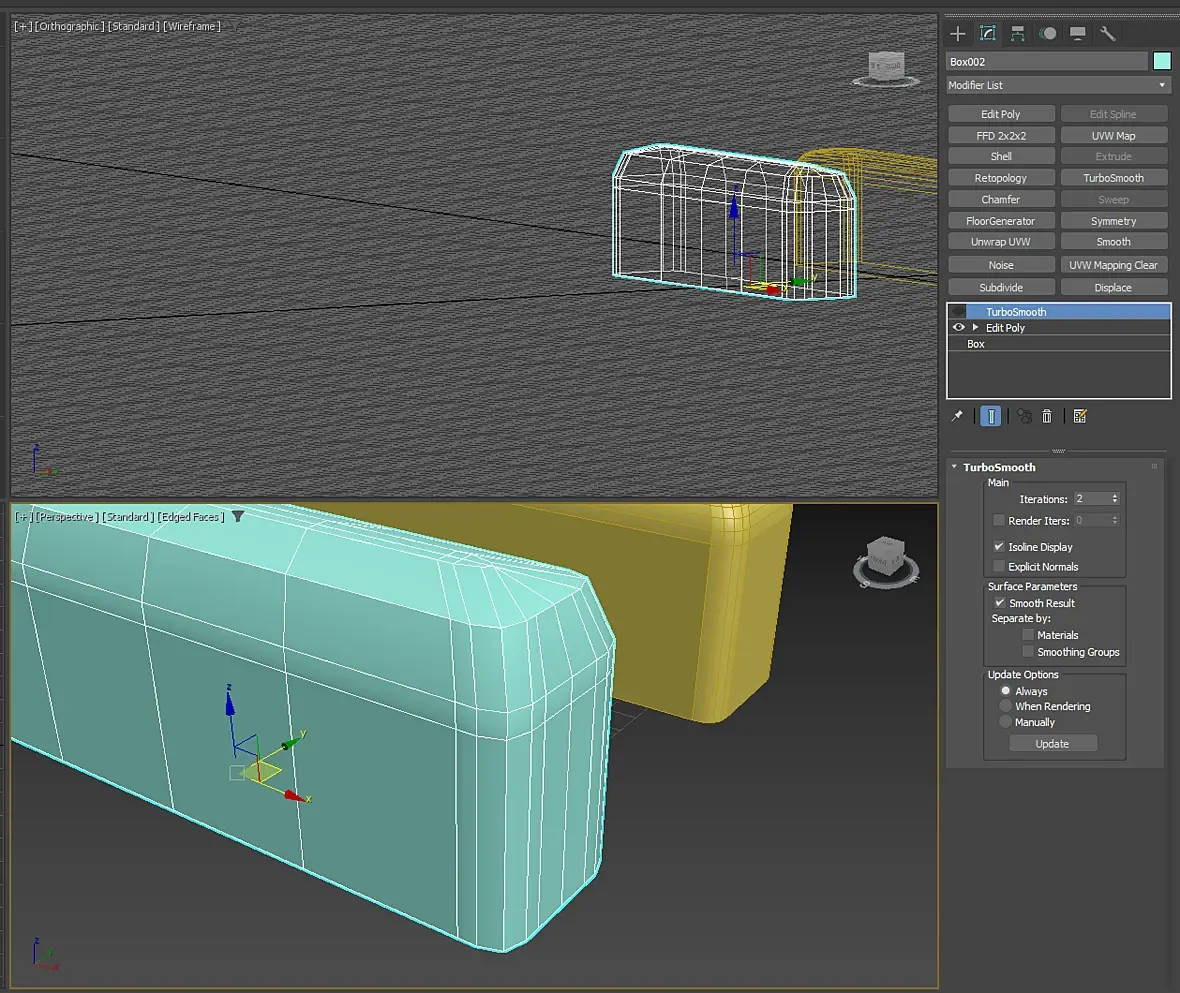Toggle Edit Poly modifier visibility eye

pyautogui.click(x=958, y=328)
